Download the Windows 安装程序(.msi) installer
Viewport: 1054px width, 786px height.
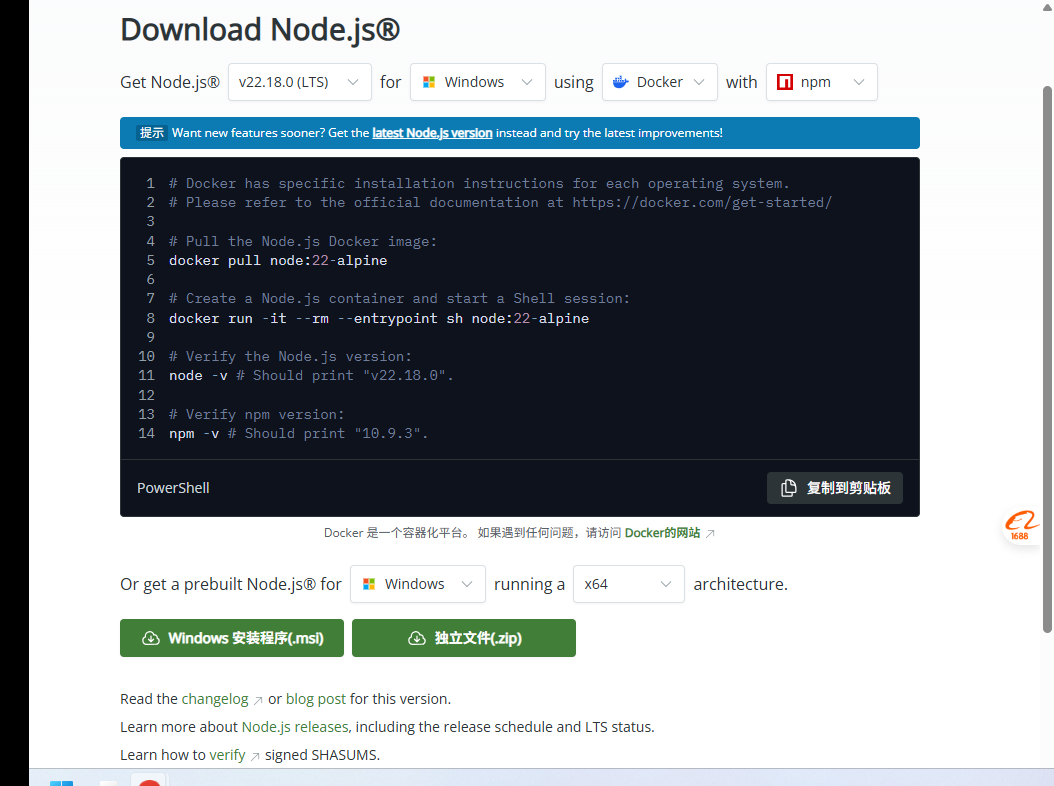point(232,638)
